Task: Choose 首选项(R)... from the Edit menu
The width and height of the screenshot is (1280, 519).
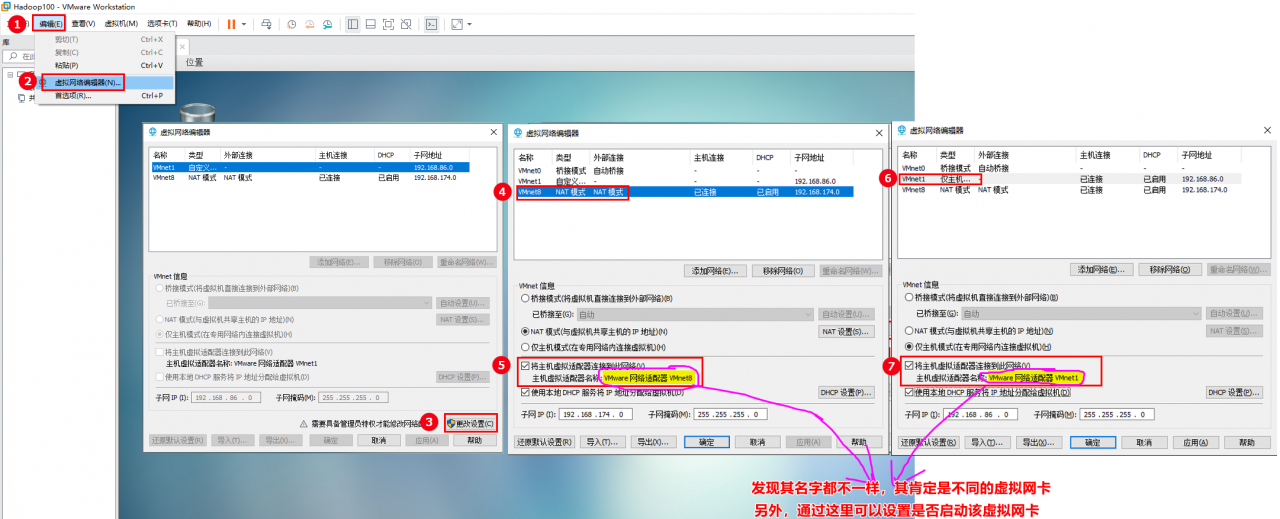Action: tap(104, 96)
